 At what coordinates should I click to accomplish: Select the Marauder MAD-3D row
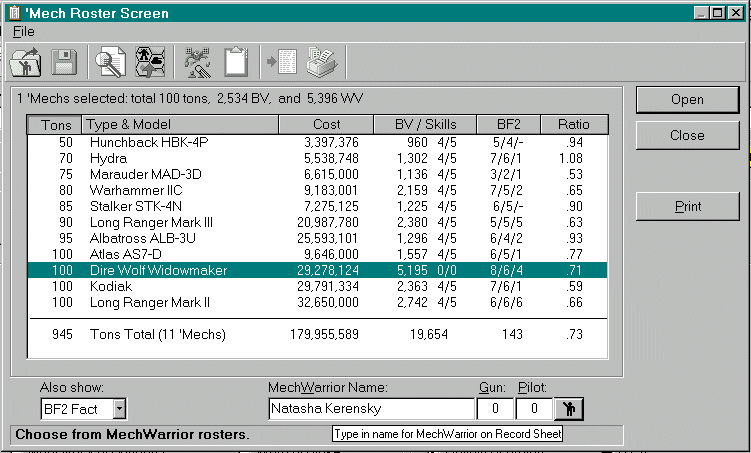tap(318, 174)
